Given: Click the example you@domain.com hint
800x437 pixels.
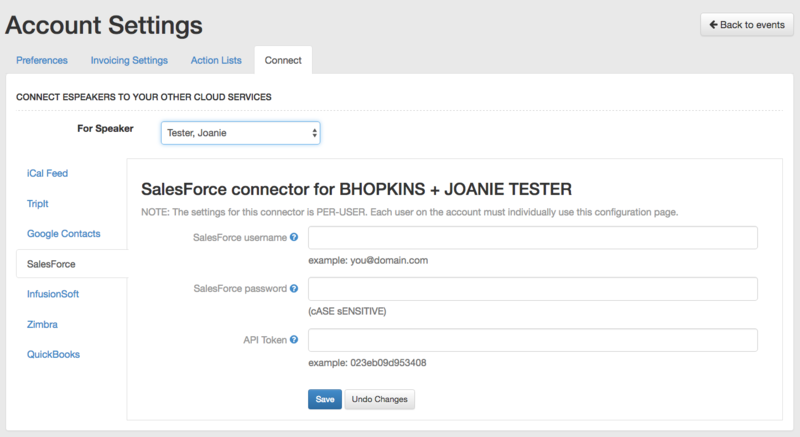Looking at the screenshot, I should [x=368, y=260].
